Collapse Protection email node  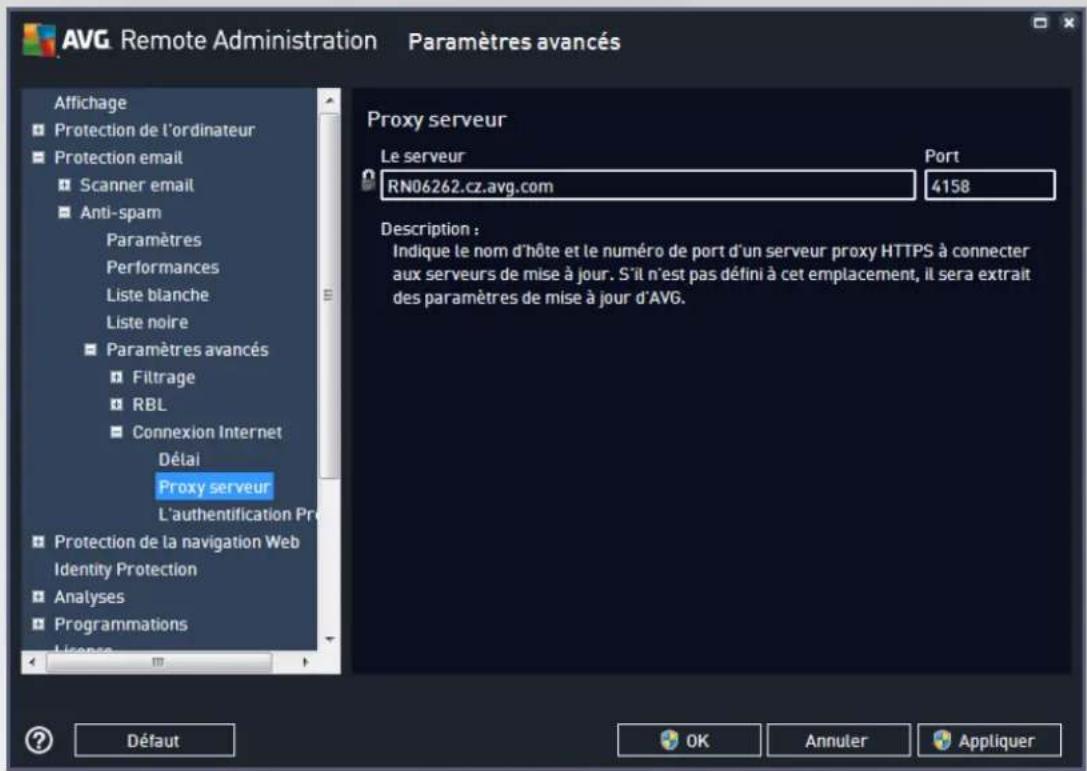[39, 157]
